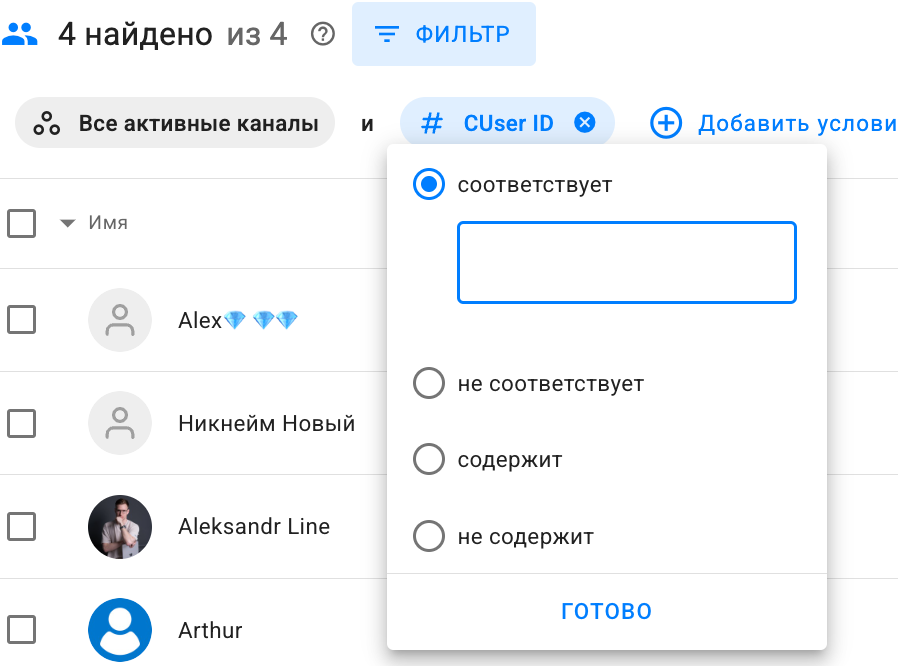
Task: Select the 'соответствует' radio button
Action: (x=429, y=185)
